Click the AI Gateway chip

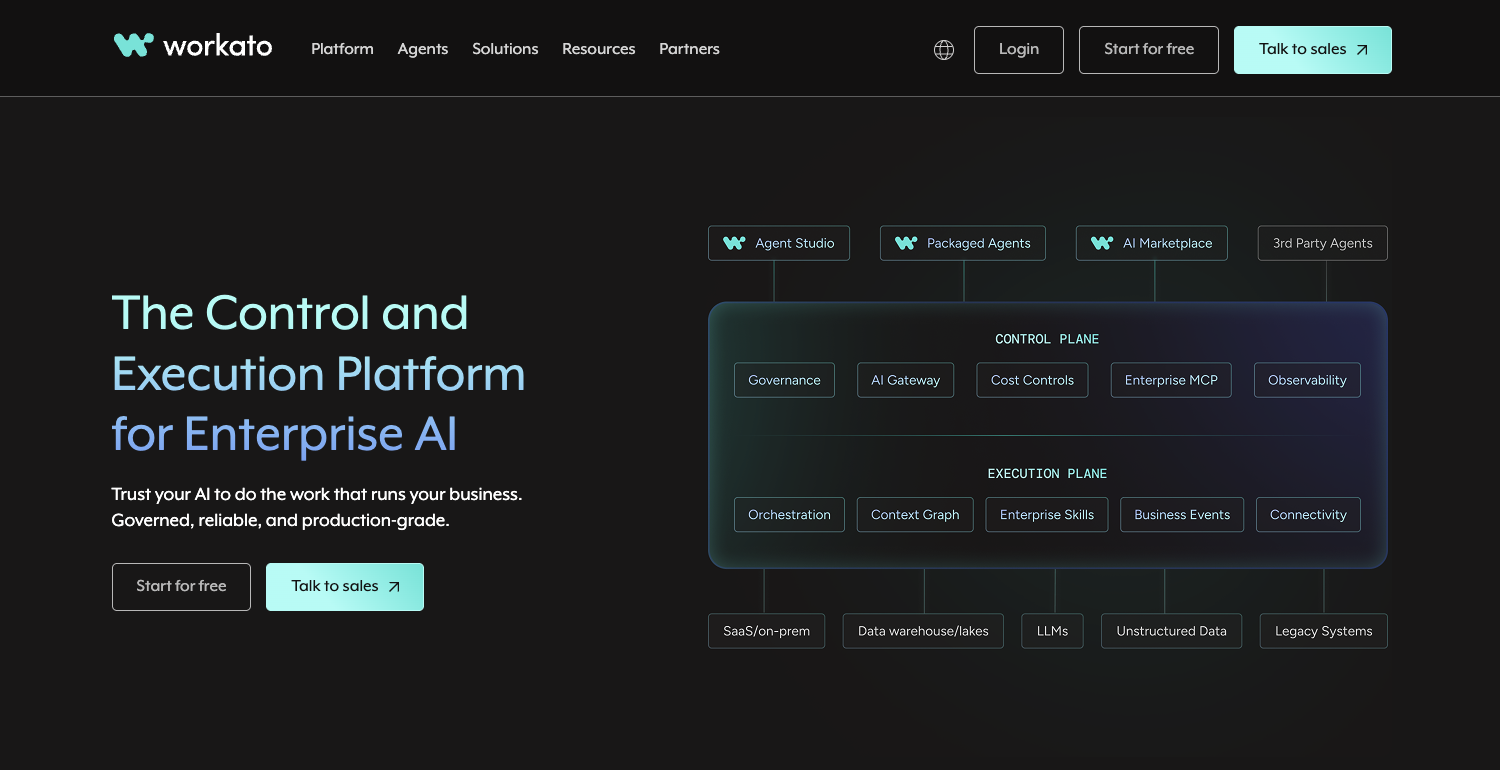pos(906,380)
